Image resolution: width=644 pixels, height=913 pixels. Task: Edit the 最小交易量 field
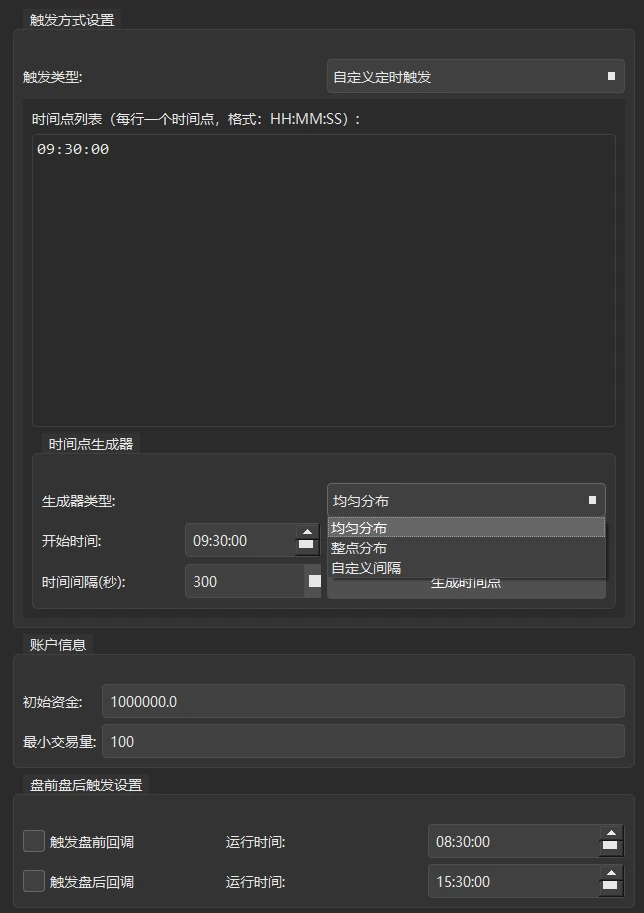pyautogui.click(x=363, y=741)
